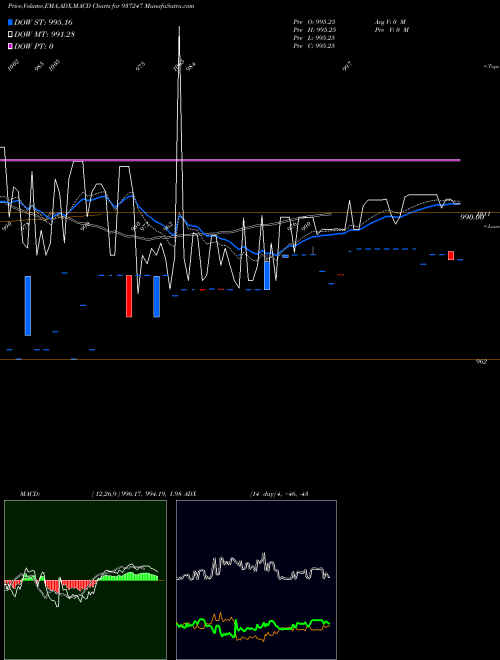Open the ADX indicator panel
Image resolution: width=500 pixels, height=660 pixels.
pyautogui.click(x=256, y=580)
